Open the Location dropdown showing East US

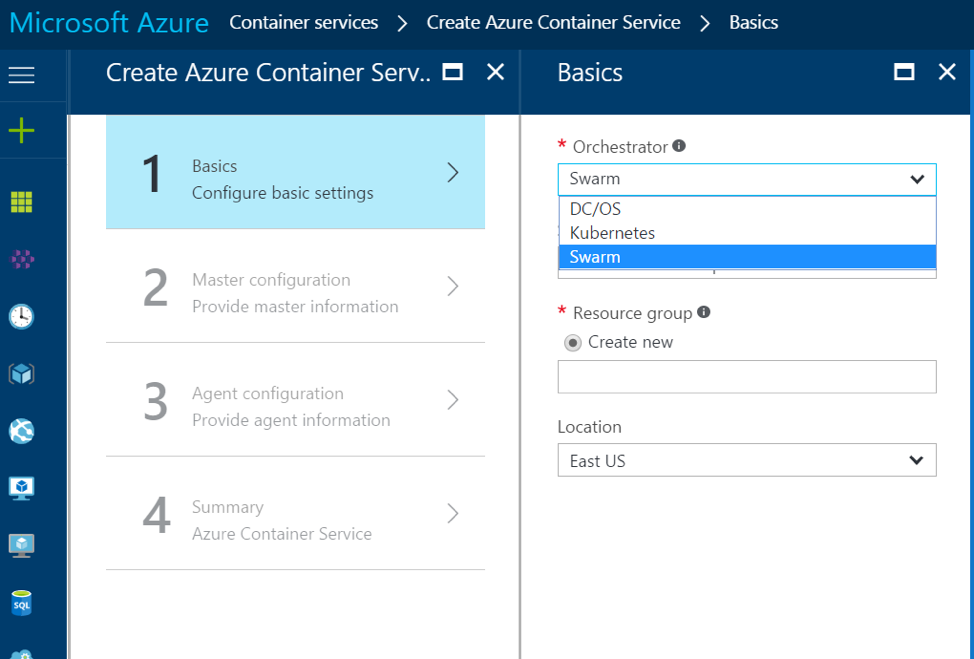pyautogui.click(x=747, y=460)
